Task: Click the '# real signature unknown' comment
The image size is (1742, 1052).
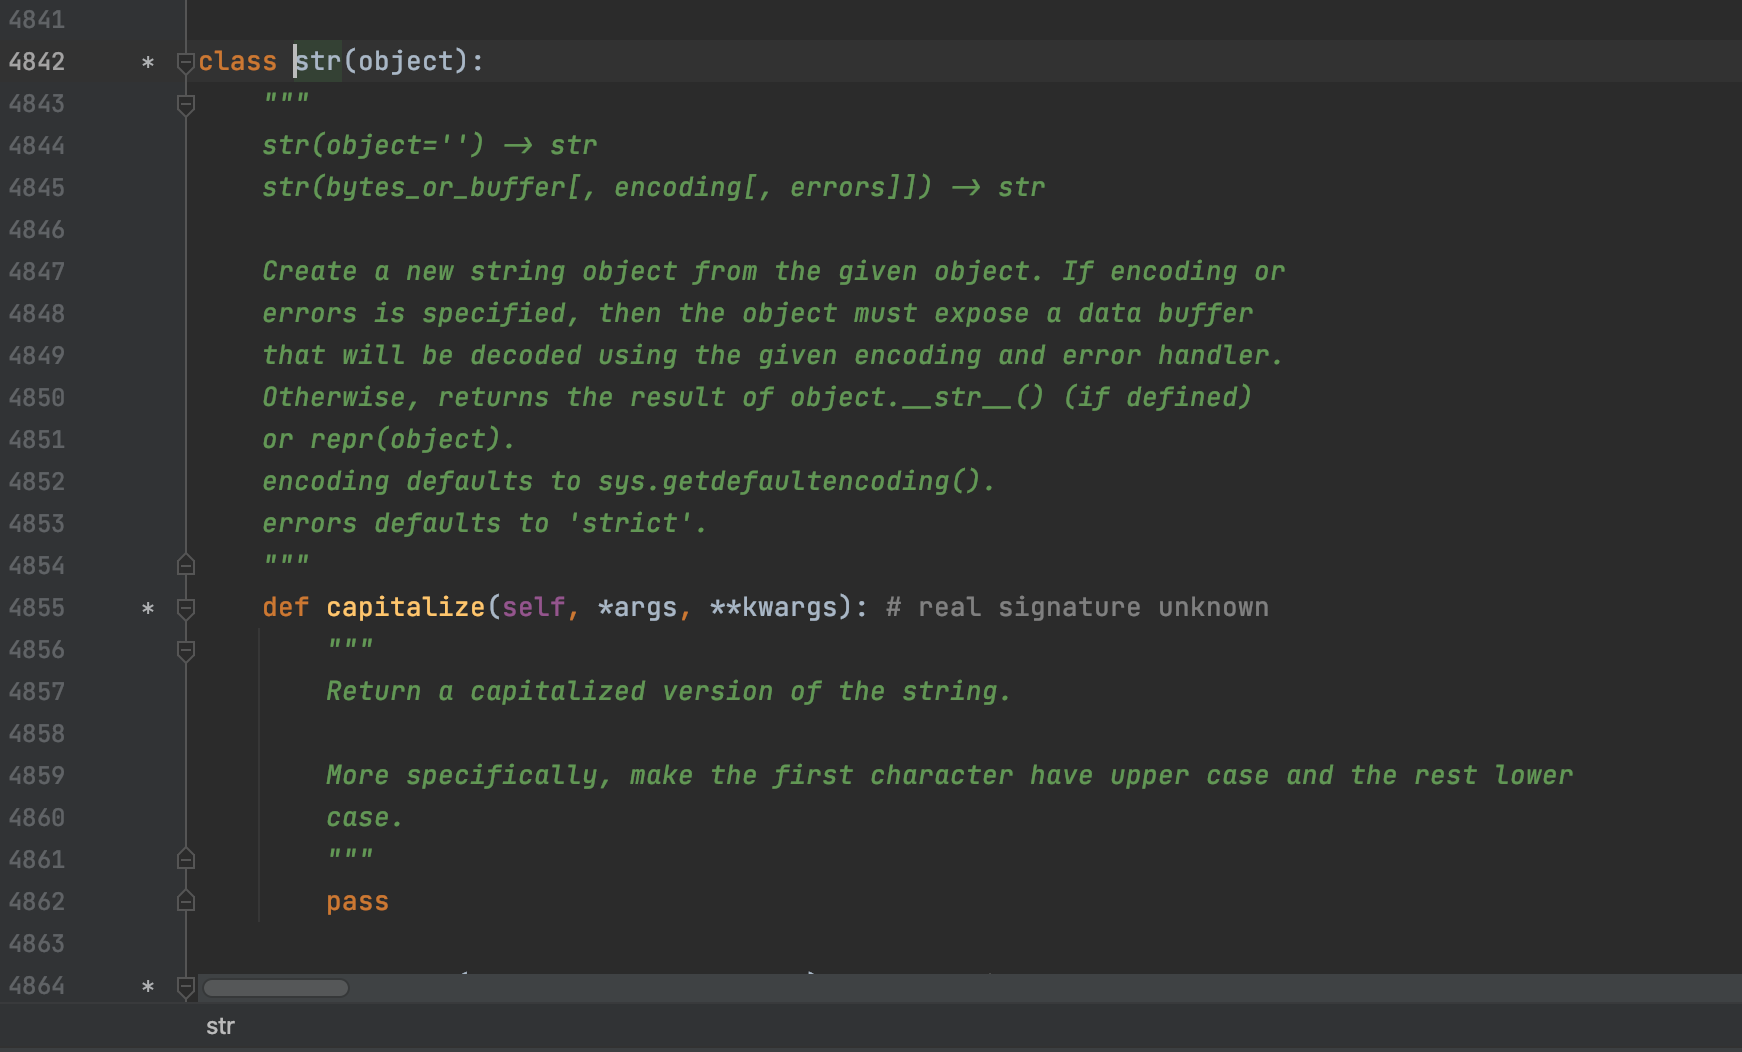Action: point(1078,607)
